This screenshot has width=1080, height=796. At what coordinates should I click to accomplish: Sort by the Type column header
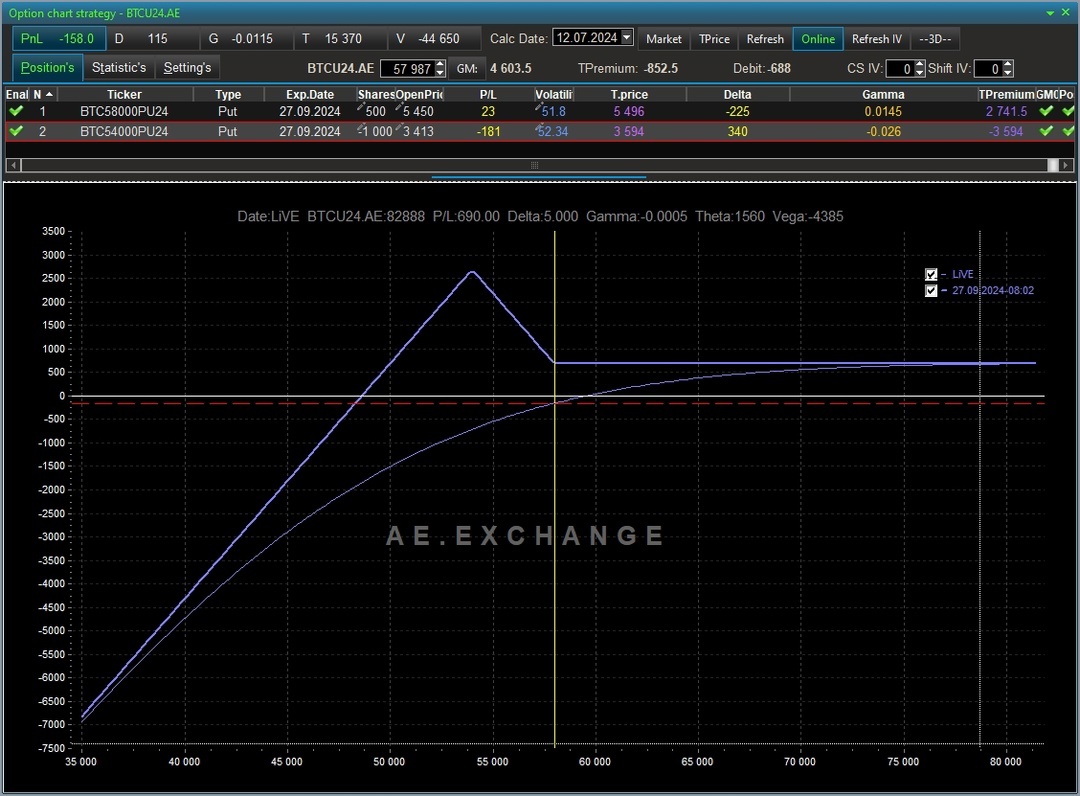[x=228, y=94]
